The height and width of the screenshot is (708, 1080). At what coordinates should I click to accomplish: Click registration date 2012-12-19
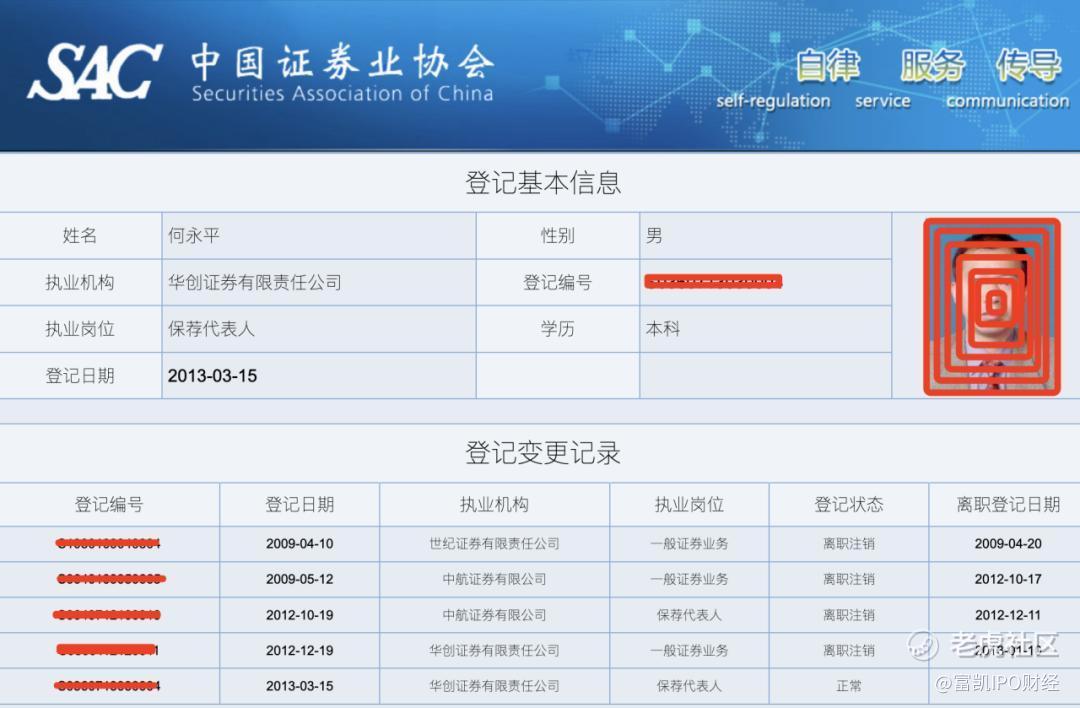[300, 651]
